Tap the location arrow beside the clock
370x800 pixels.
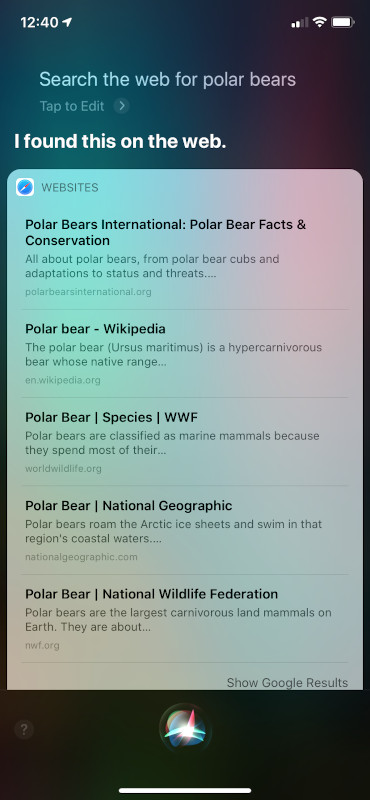[x=67, y=22]
